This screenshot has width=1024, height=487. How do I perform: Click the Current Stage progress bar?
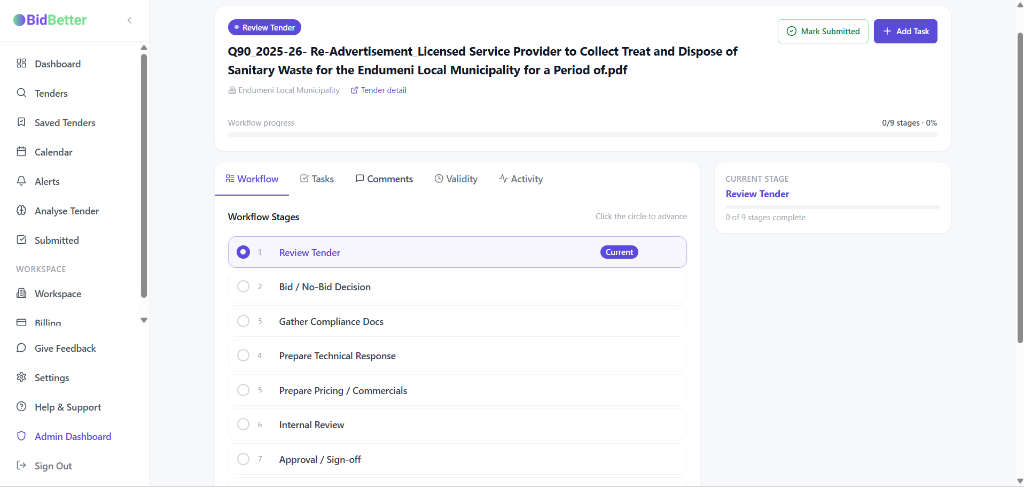point(833,207)
